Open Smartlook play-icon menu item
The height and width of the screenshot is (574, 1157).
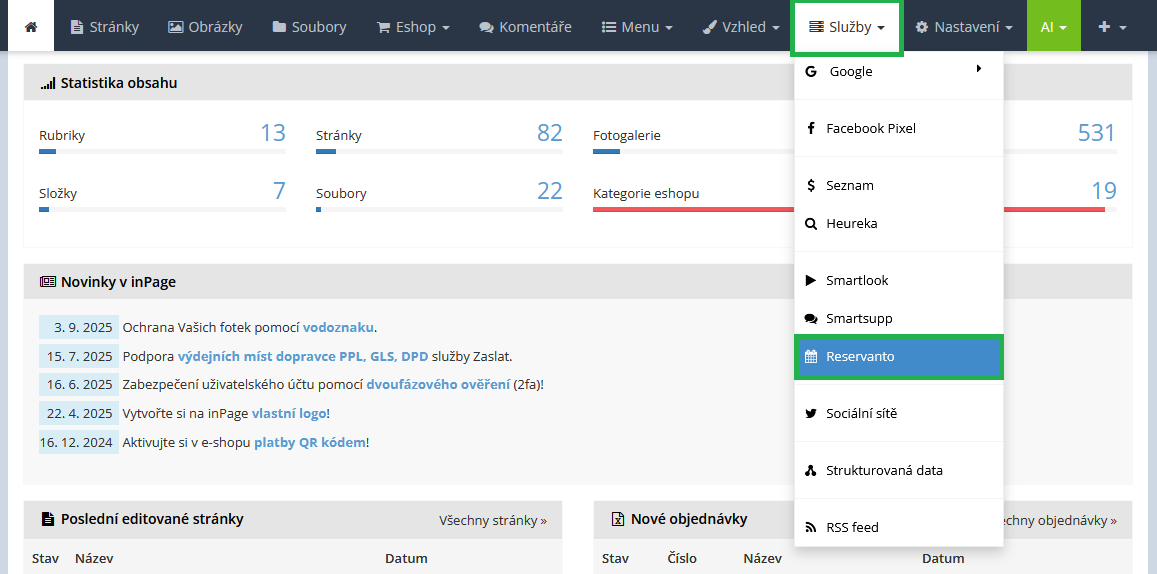coord(857,280)
